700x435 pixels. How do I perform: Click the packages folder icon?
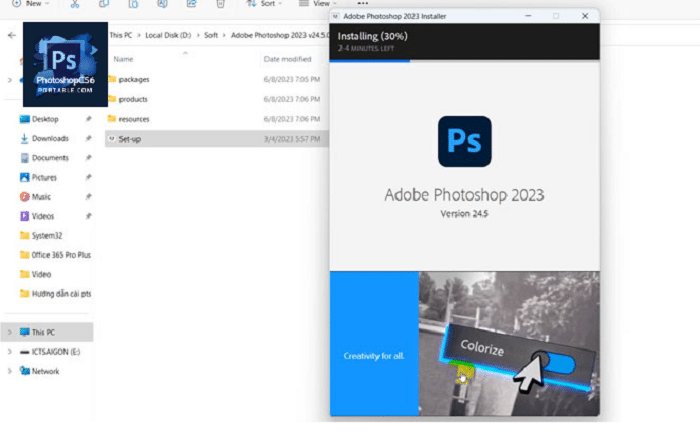point(112,79)
